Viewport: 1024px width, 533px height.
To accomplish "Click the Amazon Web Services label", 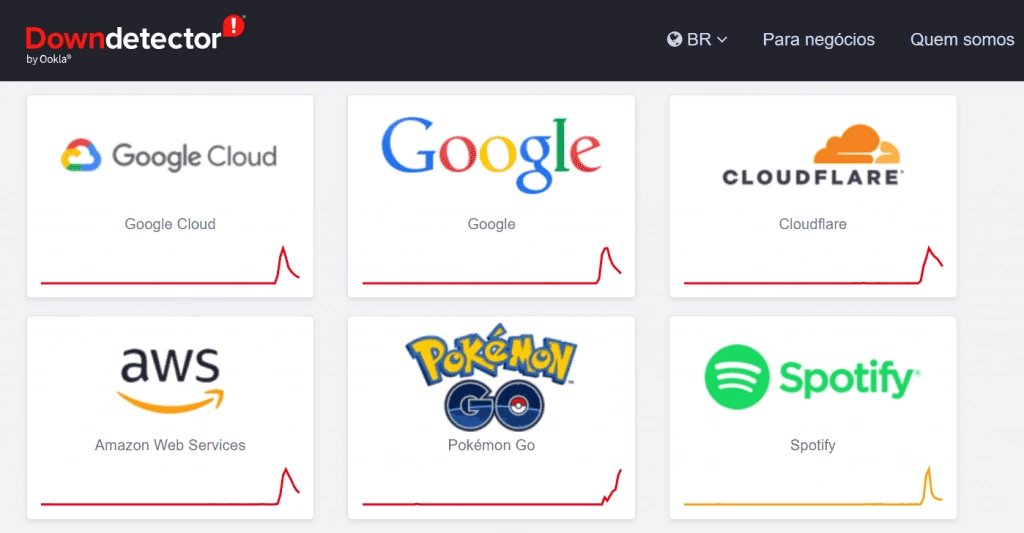I will point(170,445).
